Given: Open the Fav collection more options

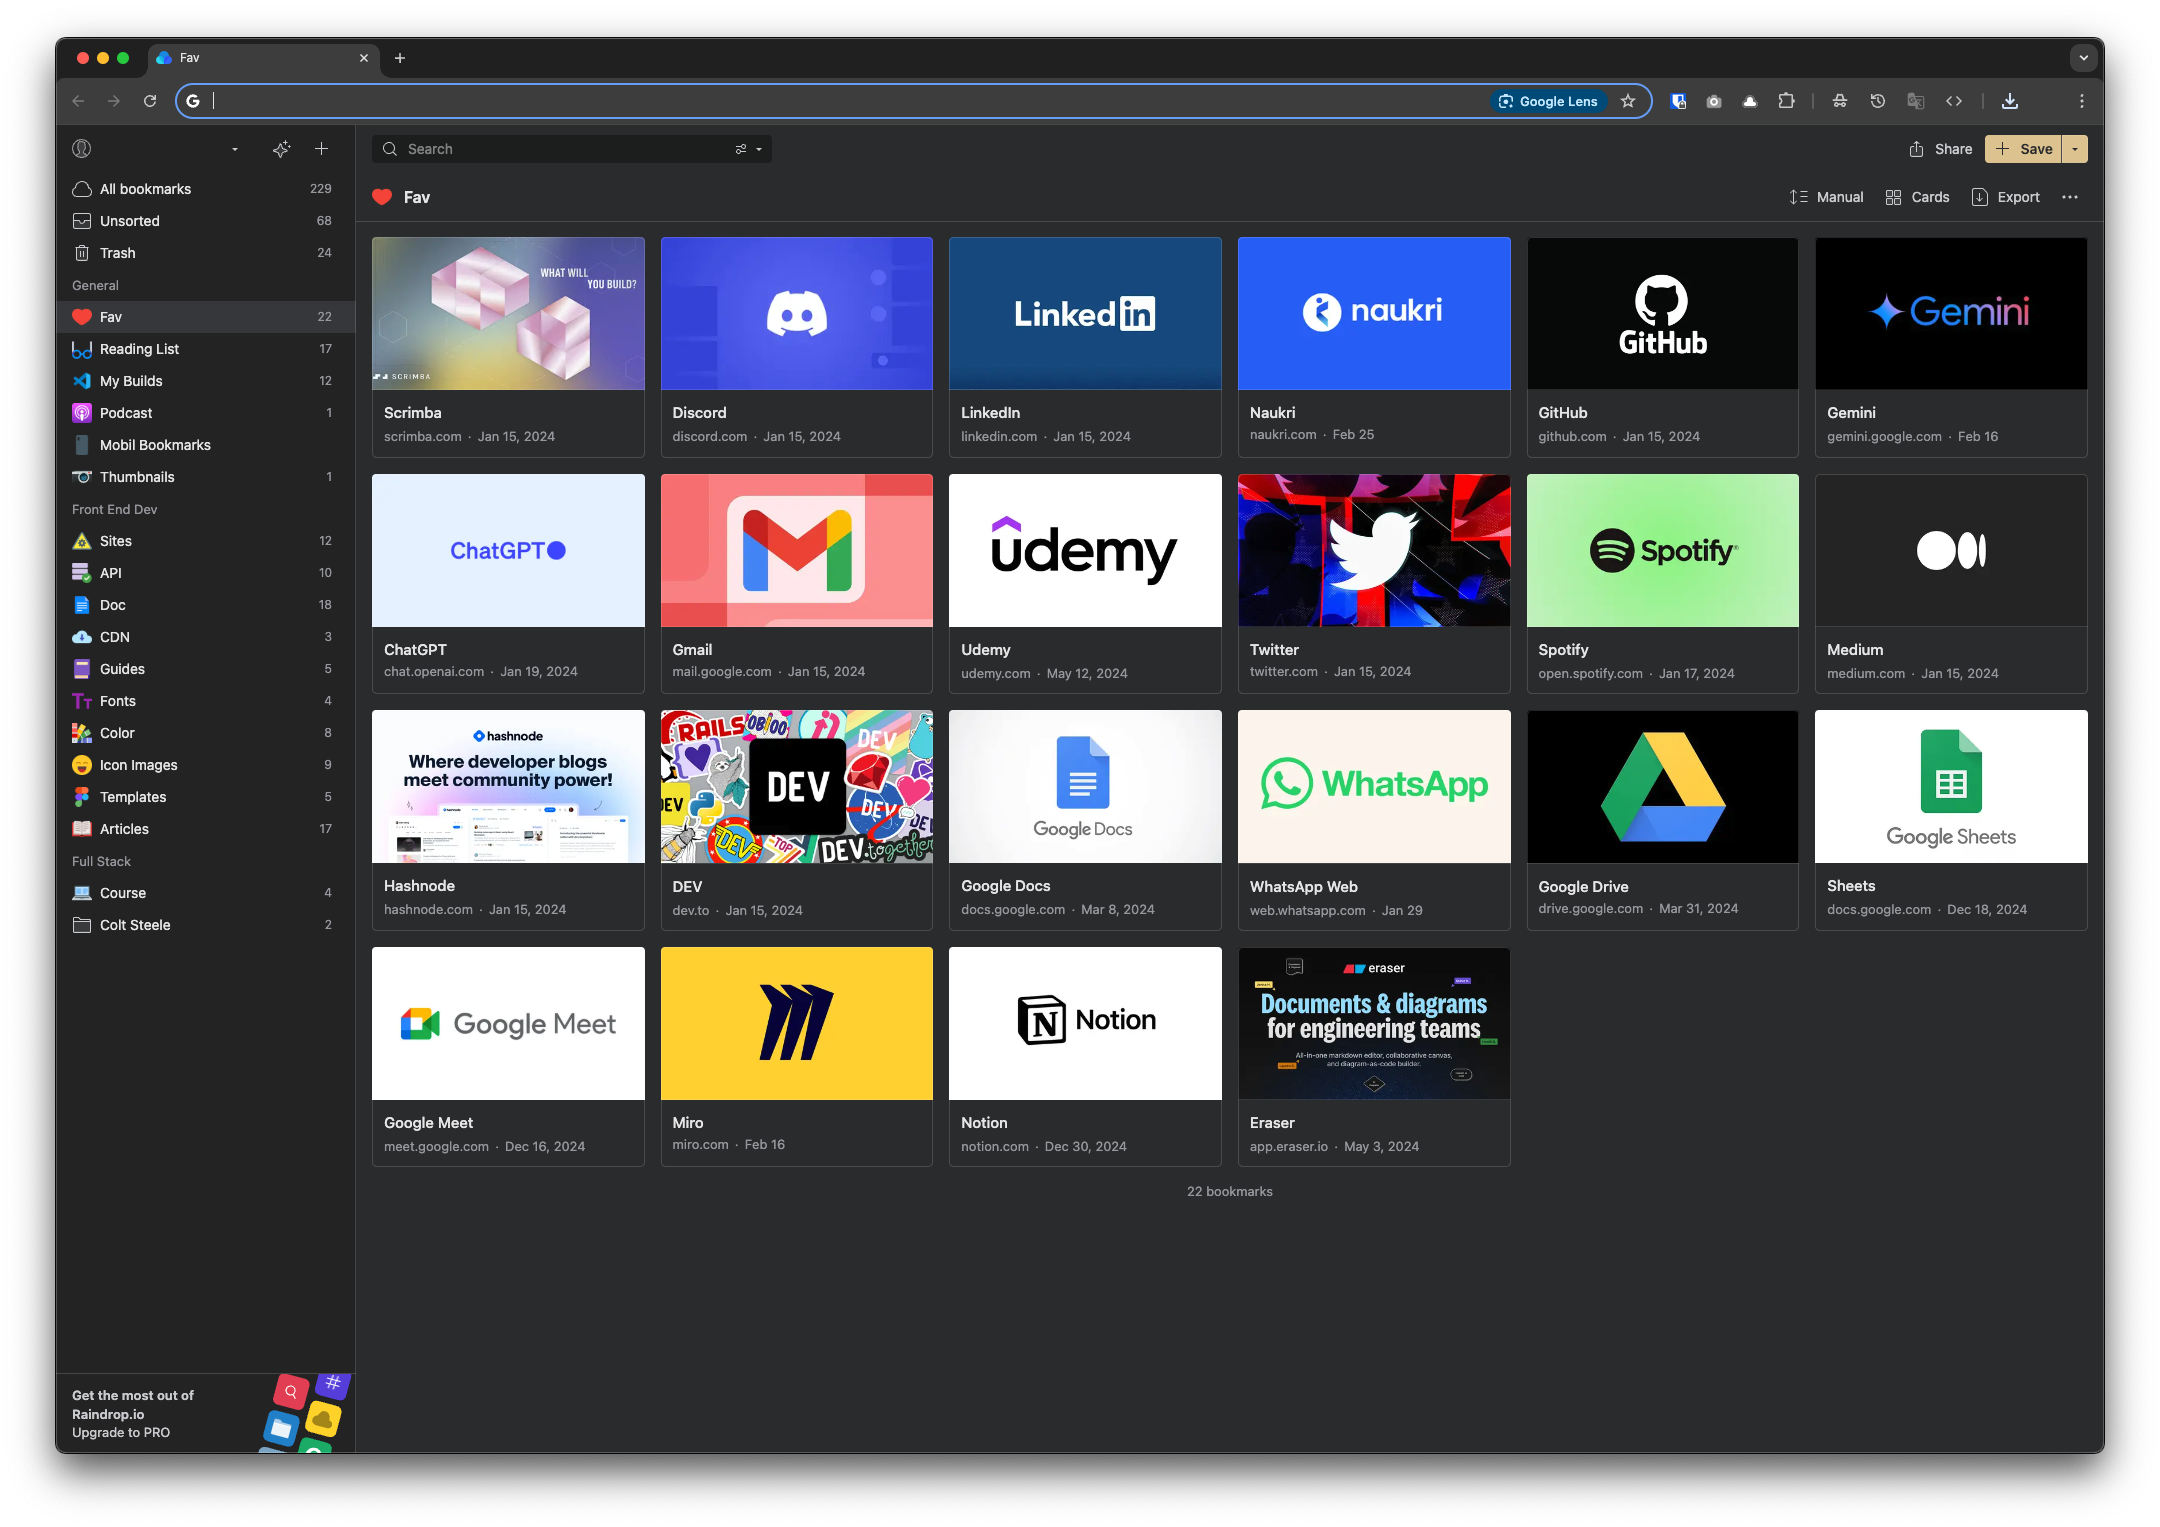Looking at the screenshot, I should (x=2070, y=197).
